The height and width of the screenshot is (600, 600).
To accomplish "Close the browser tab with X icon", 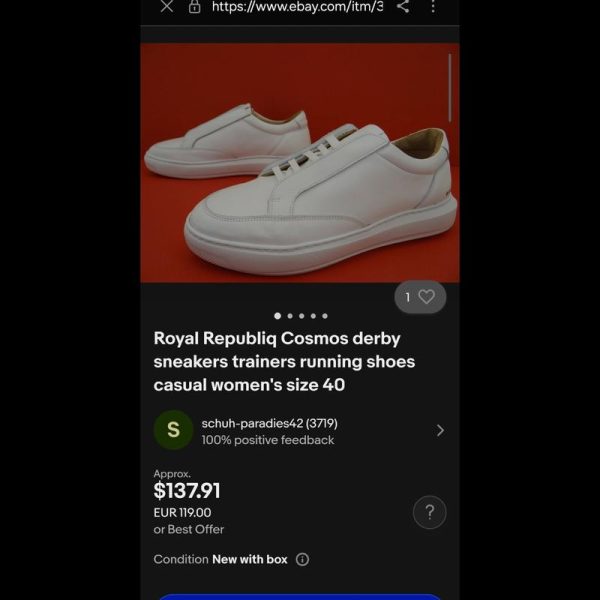I will pos(167,7).
